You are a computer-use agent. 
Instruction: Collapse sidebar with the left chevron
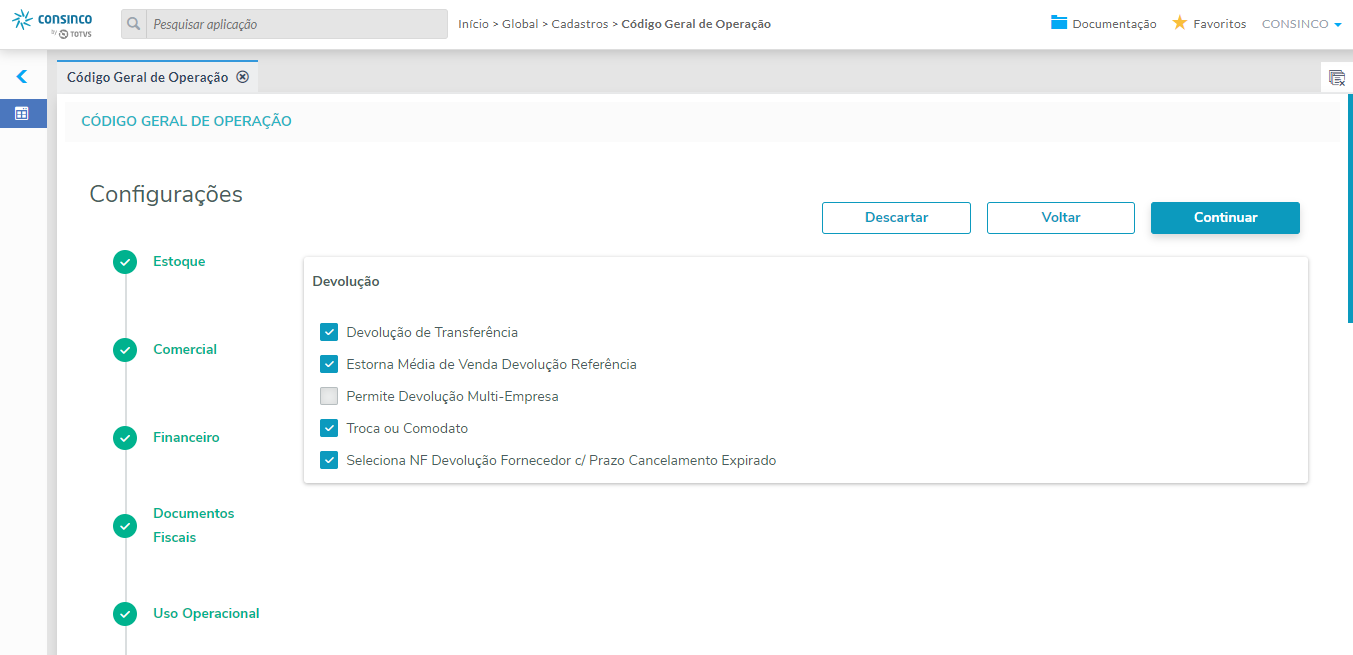tap(22, 76)
